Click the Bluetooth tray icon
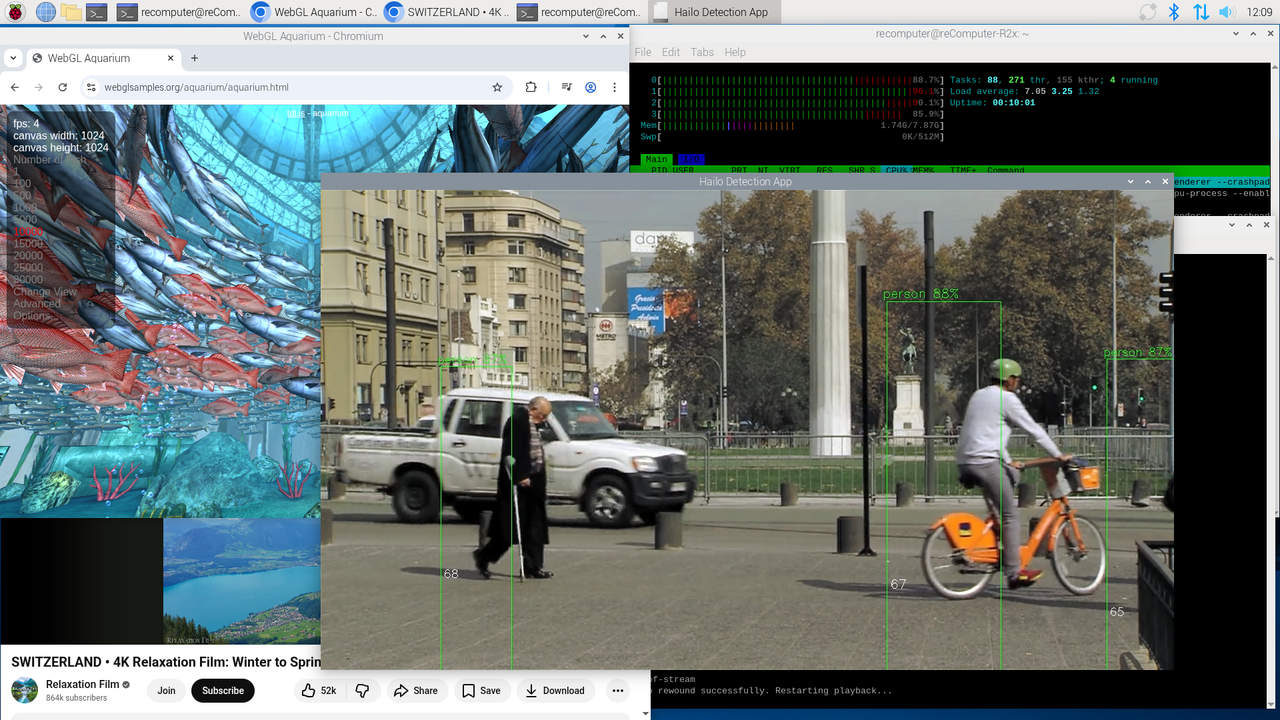1280x720 pixels. point(1175,12)
